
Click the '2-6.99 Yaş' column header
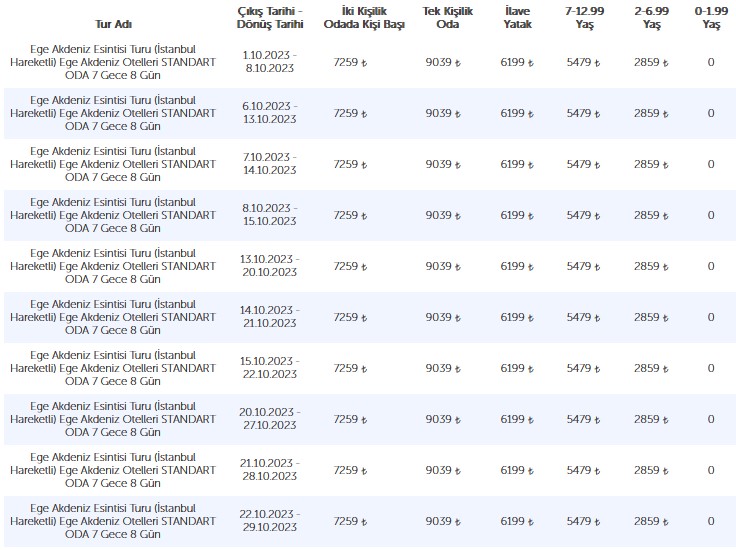[650, 15]
